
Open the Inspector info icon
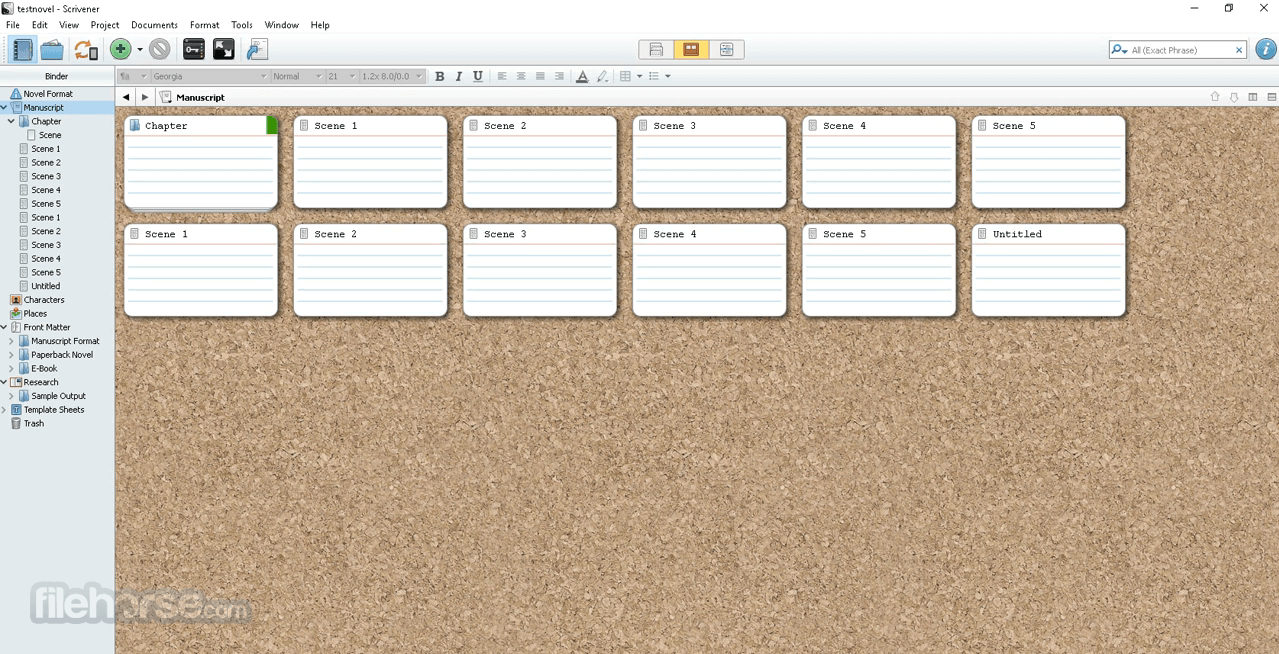point(1266,49)
